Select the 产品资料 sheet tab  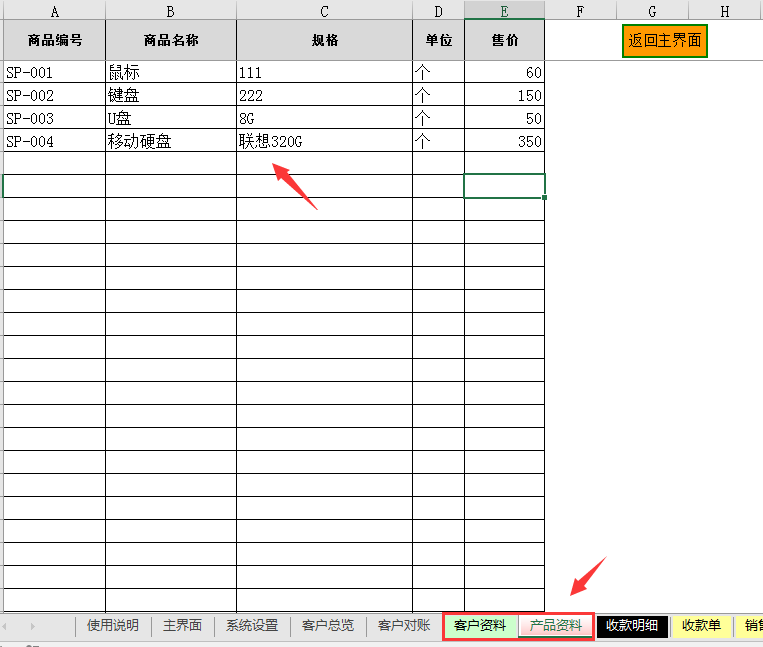pos(556,626)
